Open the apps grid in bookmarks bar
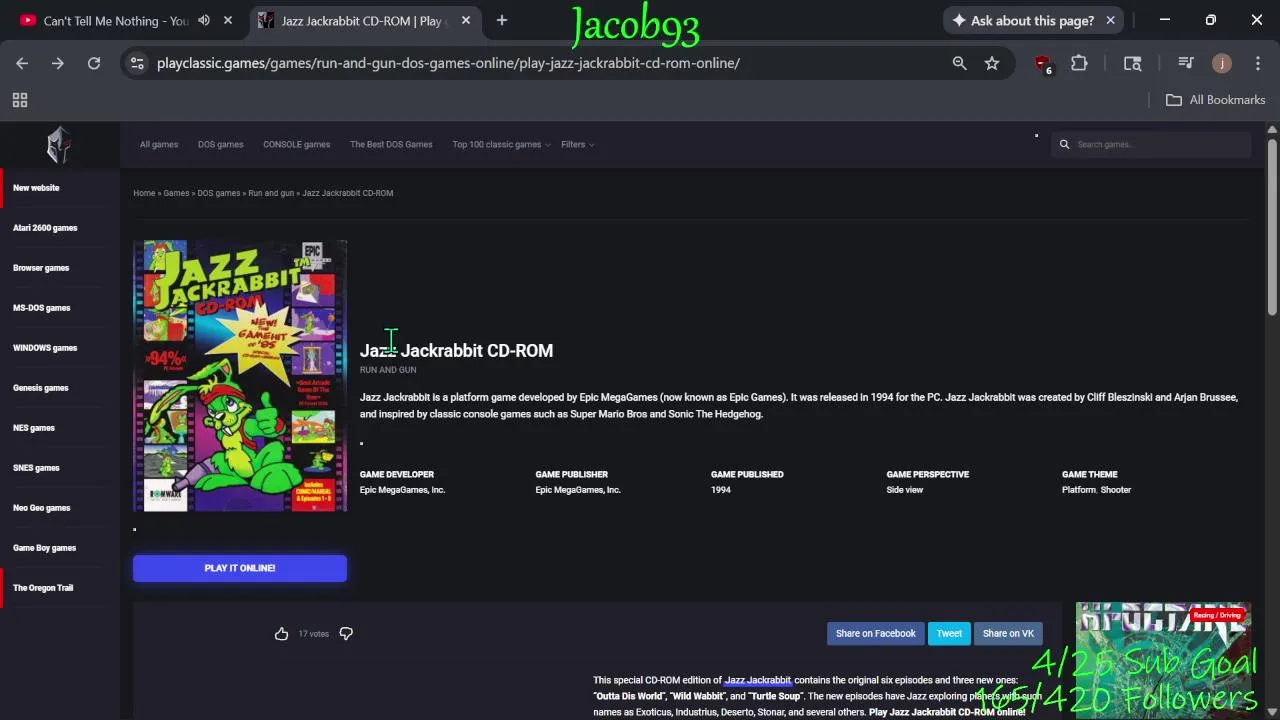Viewport: 1280px width, 720px height. click(x=20, y=100)
